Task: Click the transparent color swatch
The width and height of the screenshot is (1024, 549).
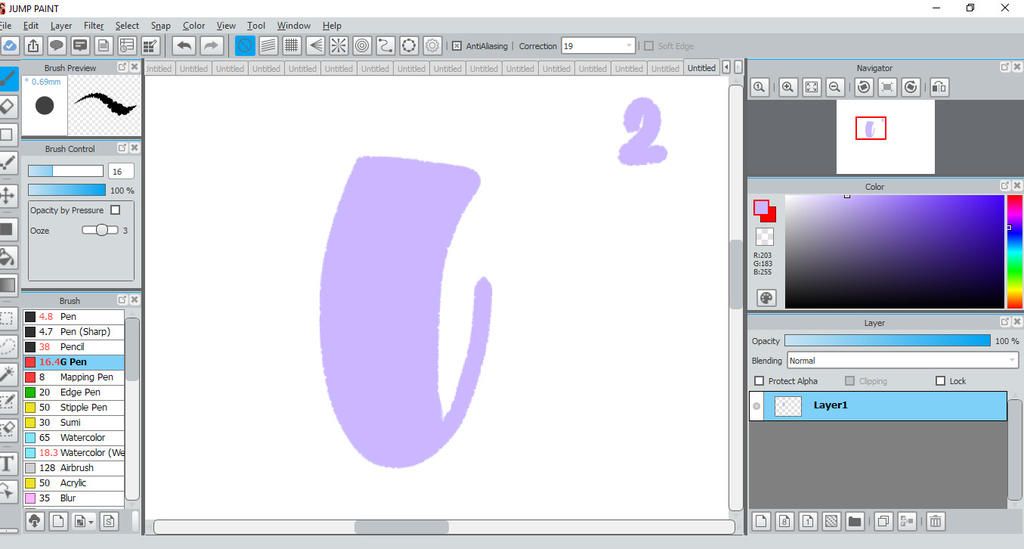Action: [764, 236]
